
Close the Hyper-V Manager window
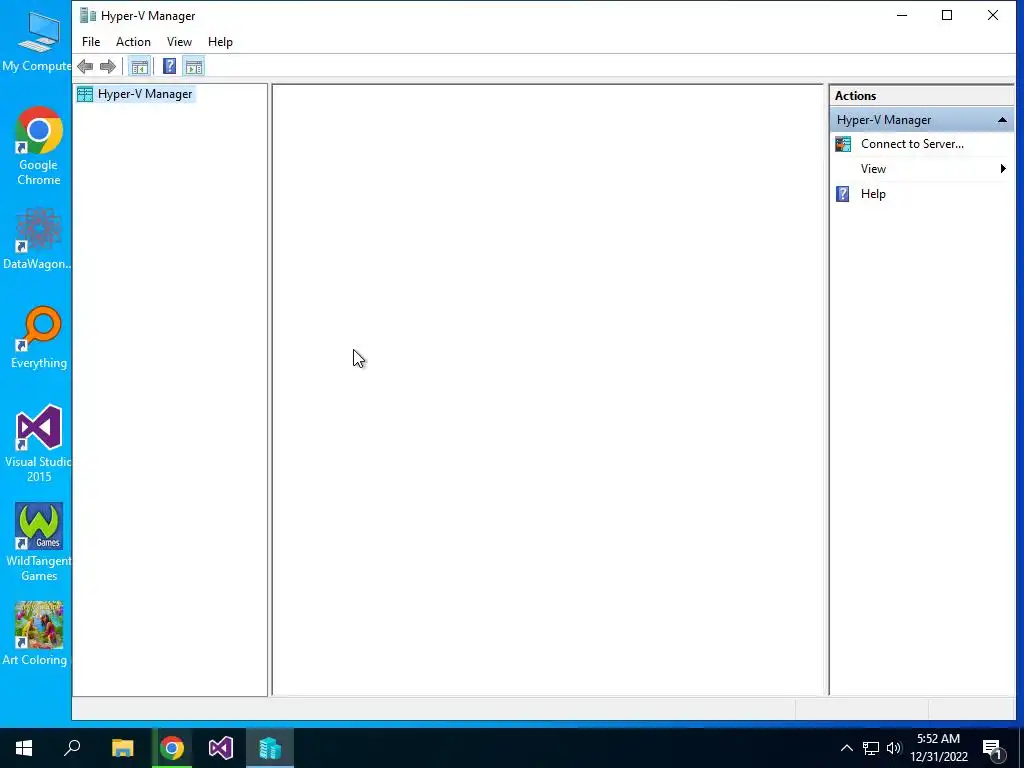coord(993,15)
